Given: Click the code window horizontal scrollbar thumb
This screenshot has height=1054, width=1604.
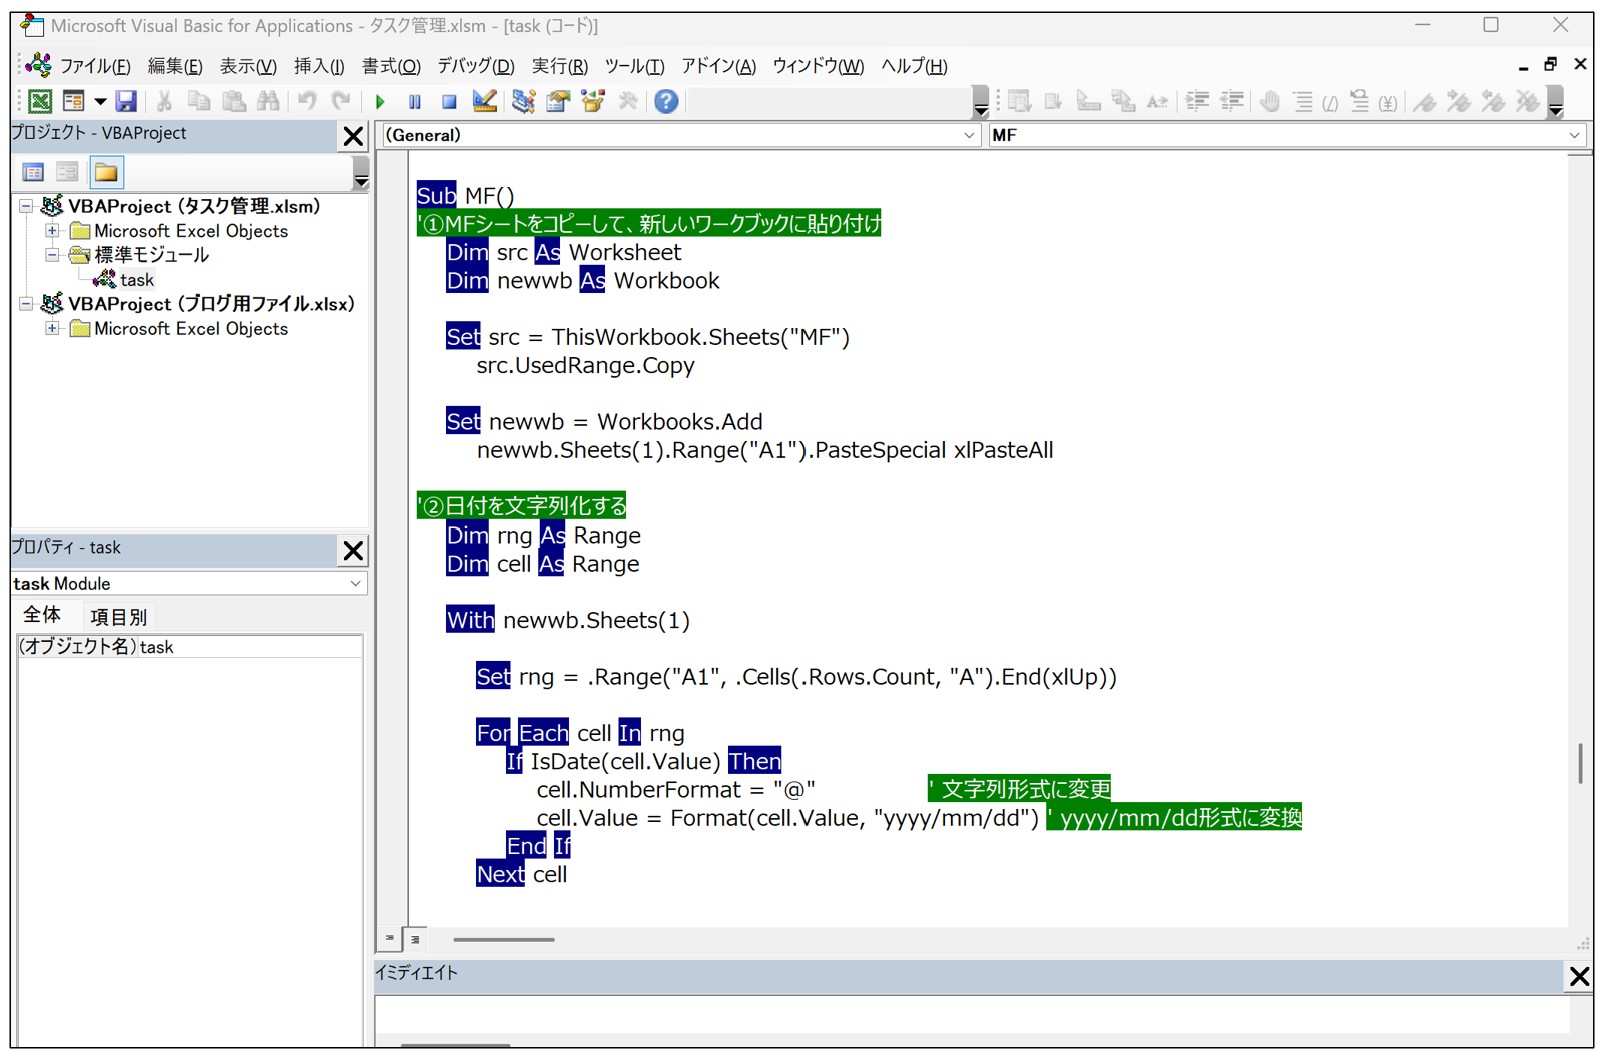Looking at the screenshot, I should (503, 940).
